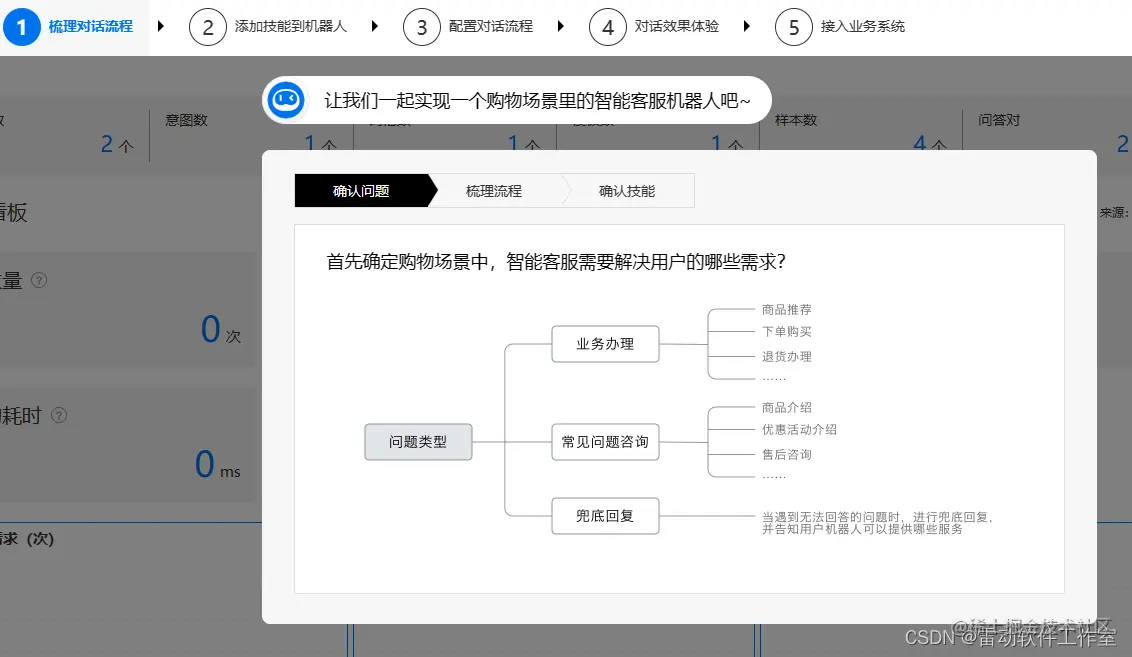Click the blue robot avatar icon
Image resolution: width=1132 pixels, height=657 pixels.
pos(286,100)
